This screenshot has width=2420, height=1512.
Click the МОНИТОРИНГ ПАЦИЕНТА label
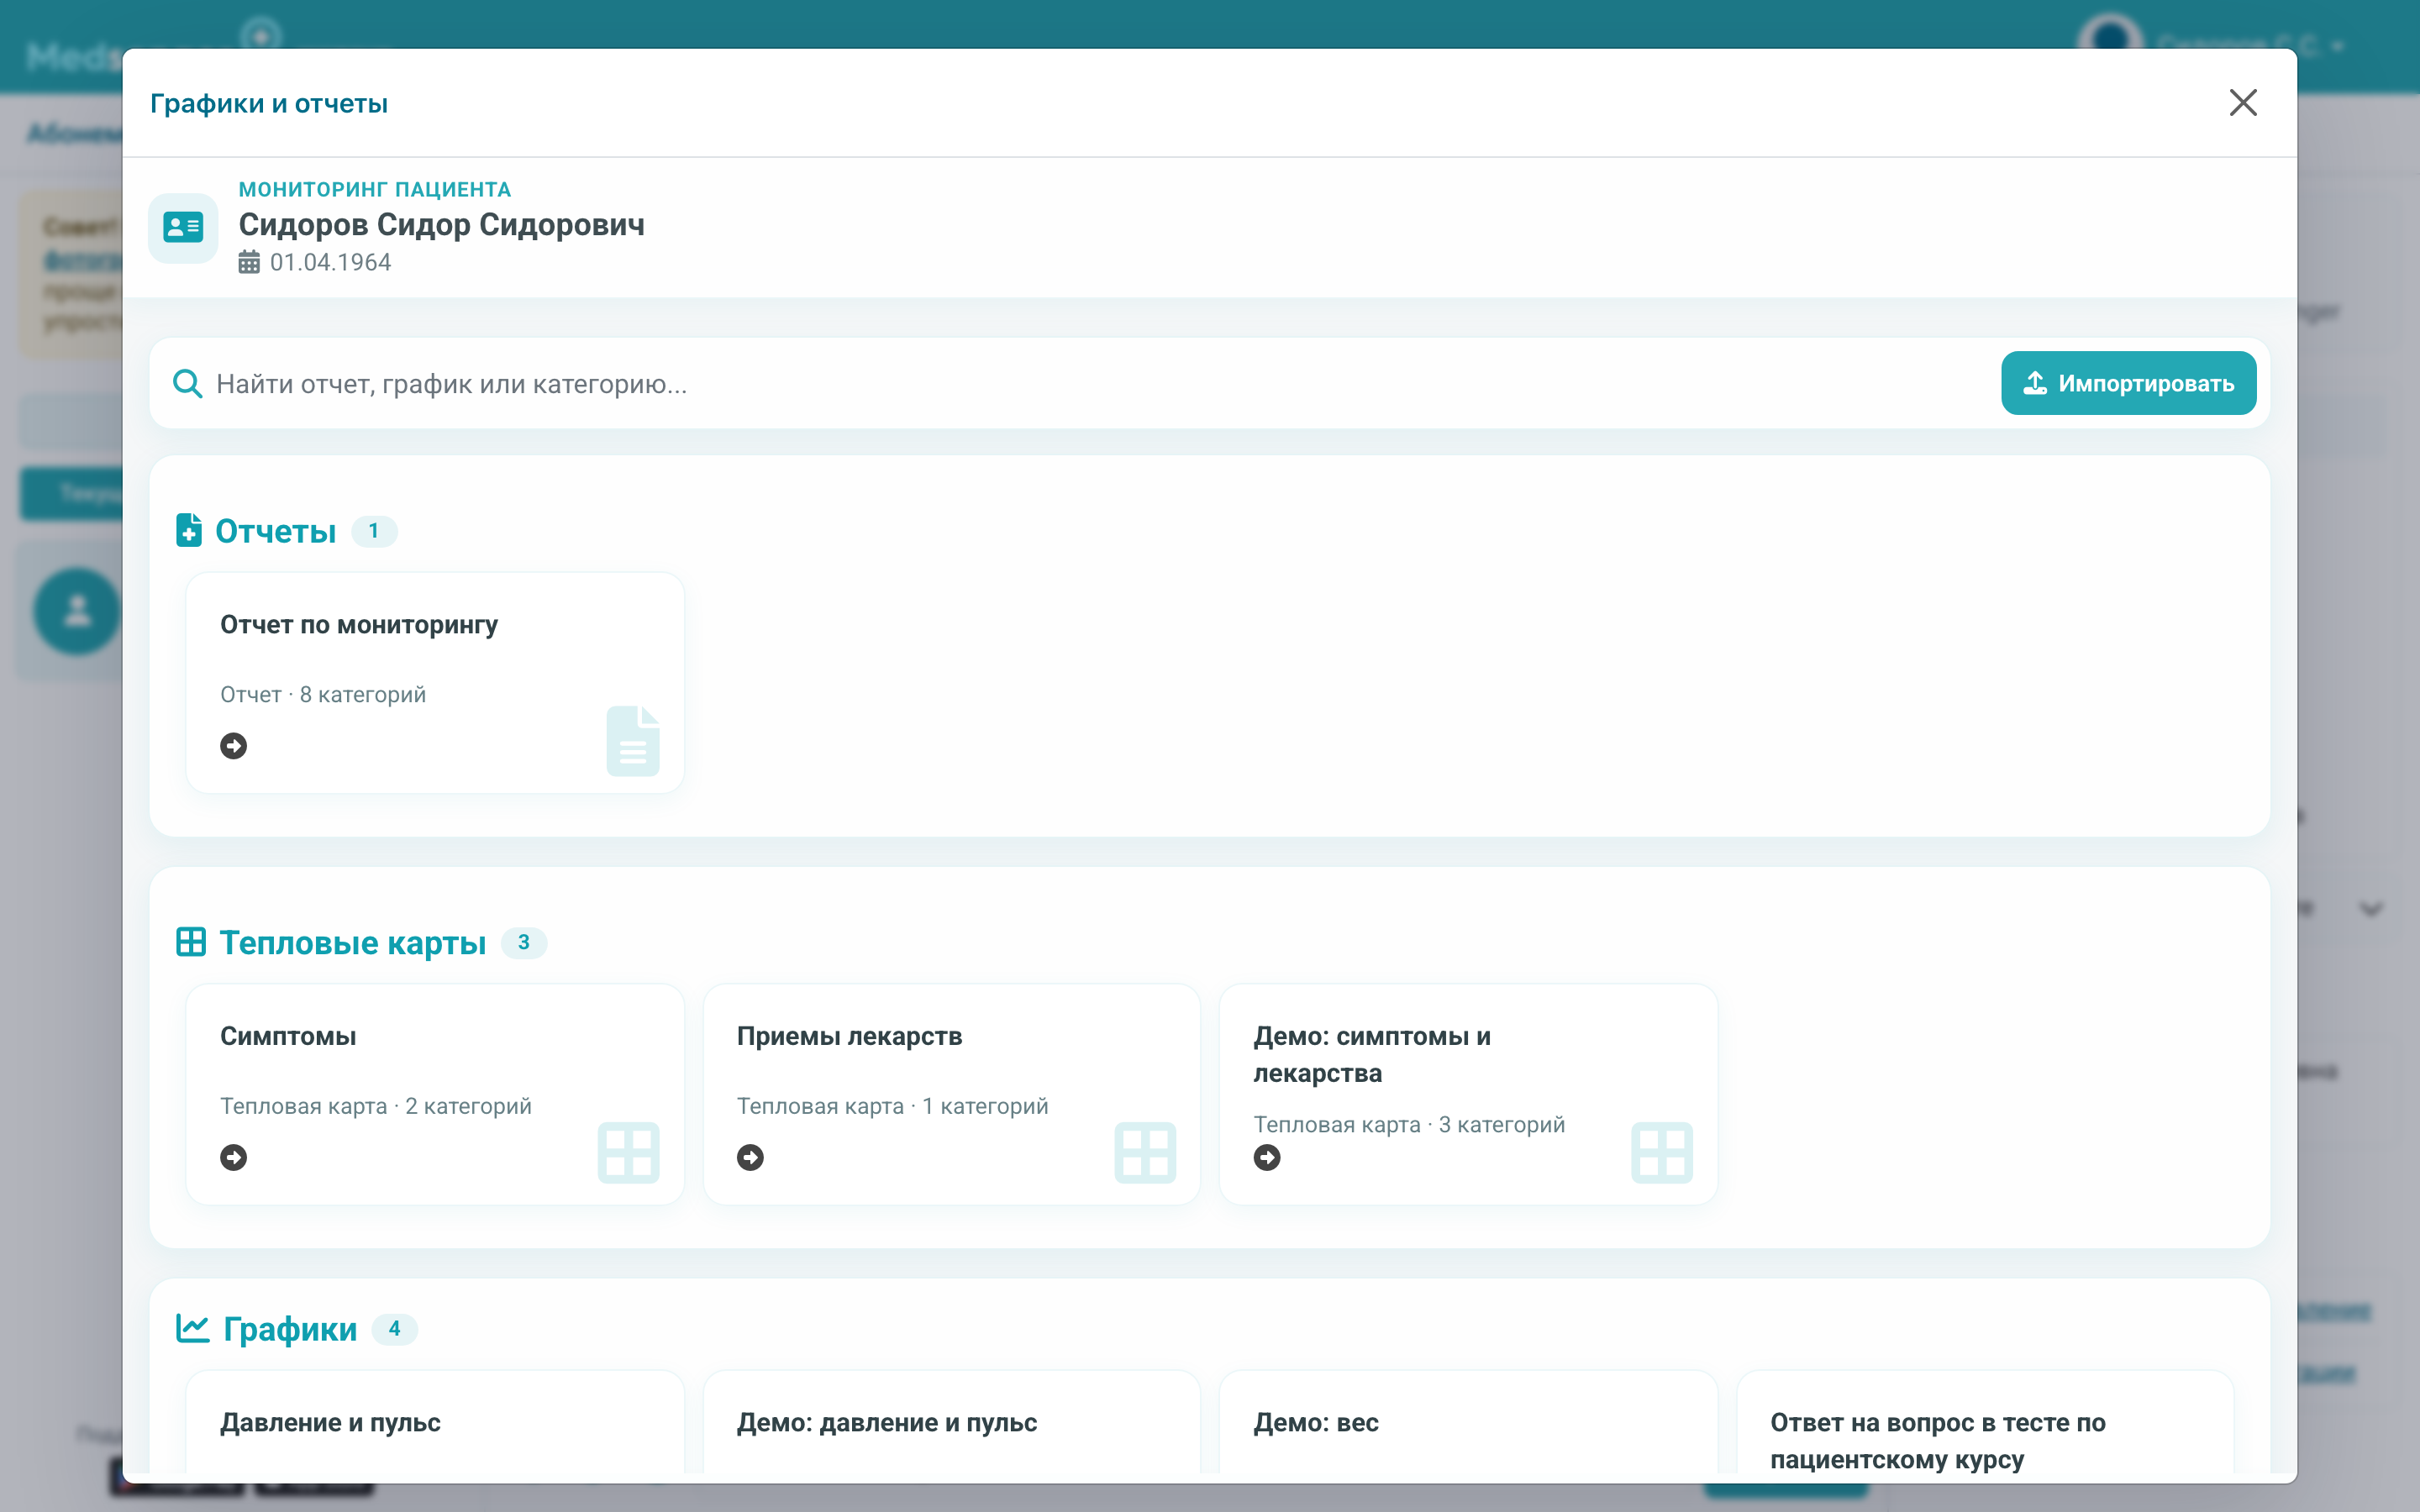point(374,189)
